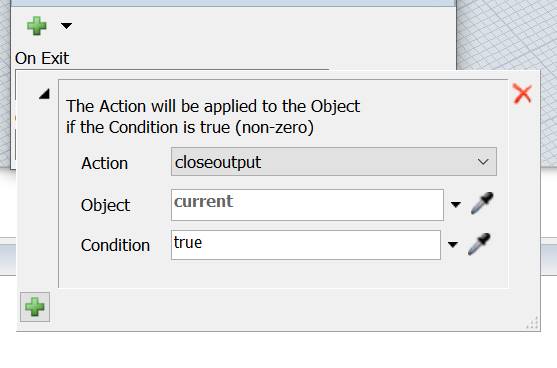Click the action description text
The width and height of the screenshot is (557, 368).
click(213, 117)
